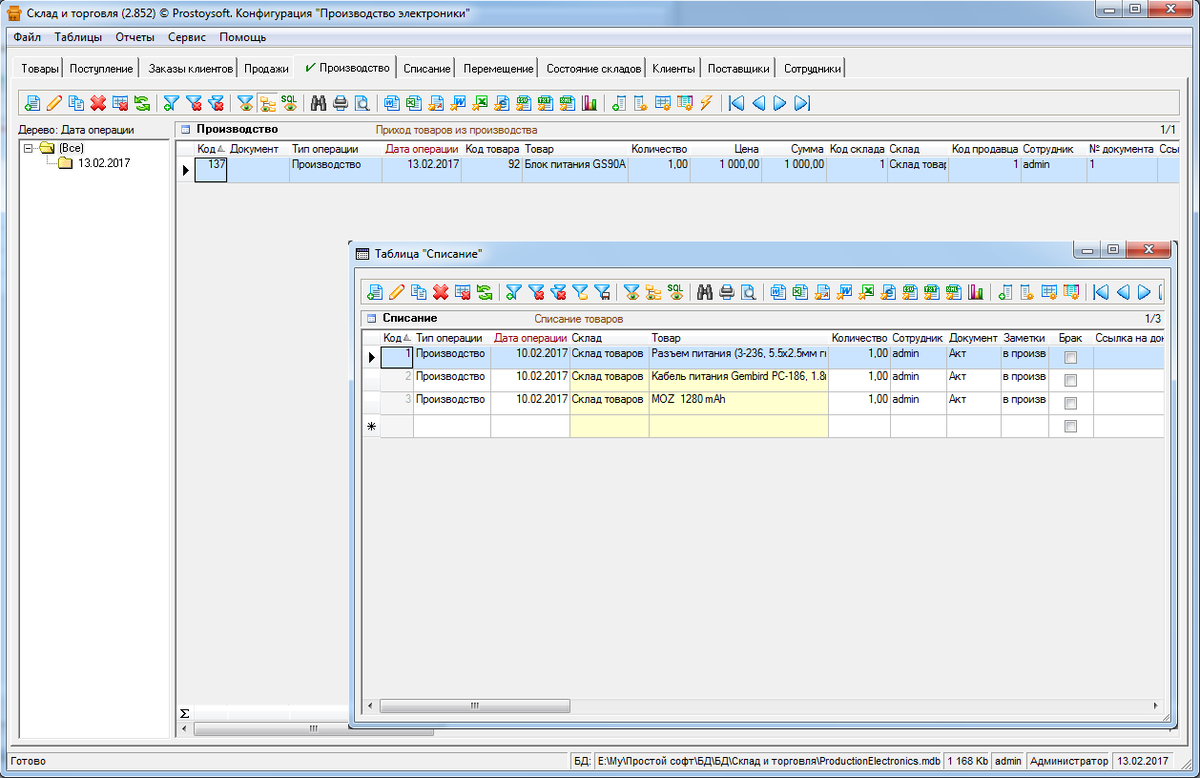
Task: Click the red X delete record icon in main toolbar
Action: point(98,103)
